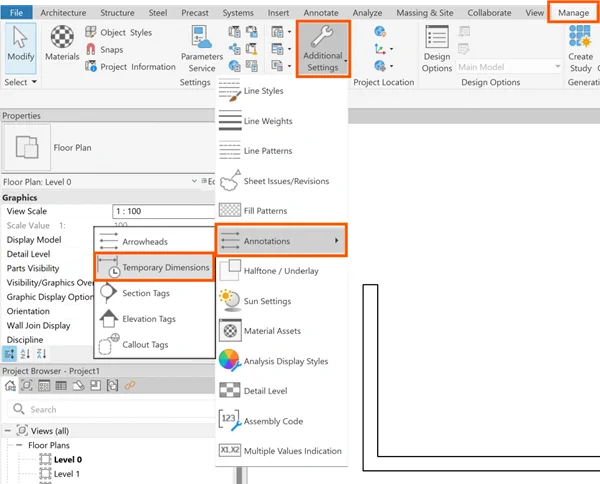600x484 pixels.
Task: Open Analysis Display Styles
Action: coord(282,361)
